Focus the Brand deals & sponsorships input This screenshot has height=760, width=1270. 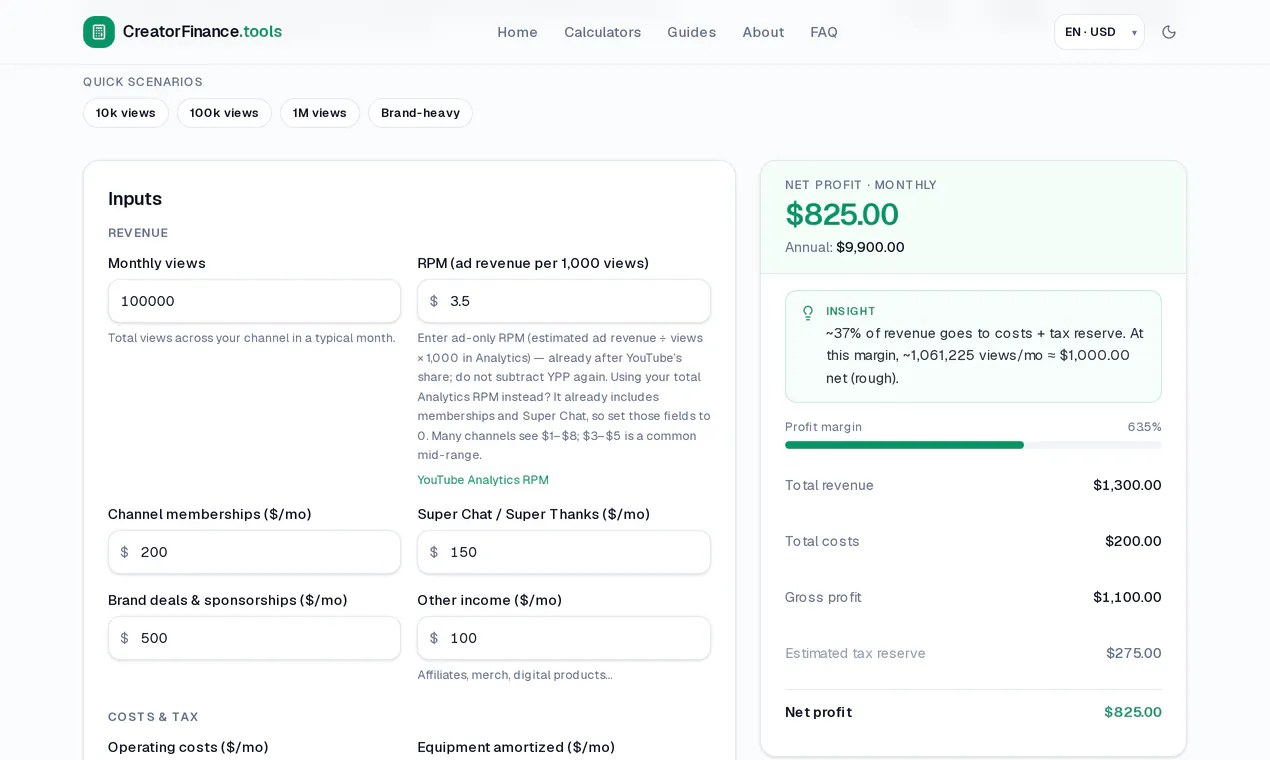tap(254, 638)
